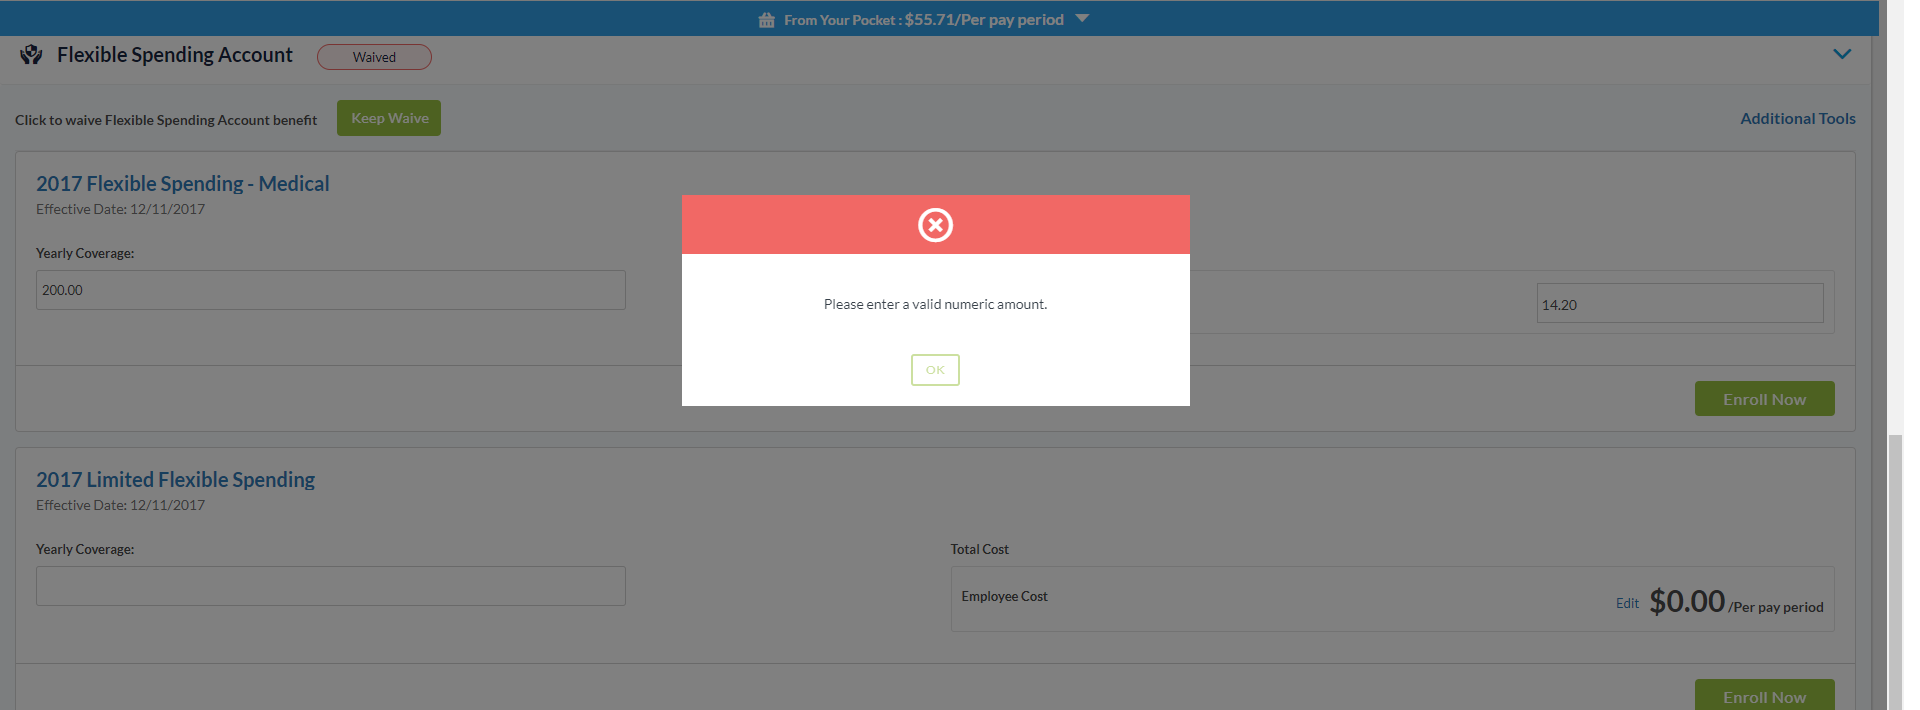The image size is (1920, 710).
Task: Open the 2017 Limited Flexible Spending plan title
Action: pyautogui.click(x=175, y=480)
